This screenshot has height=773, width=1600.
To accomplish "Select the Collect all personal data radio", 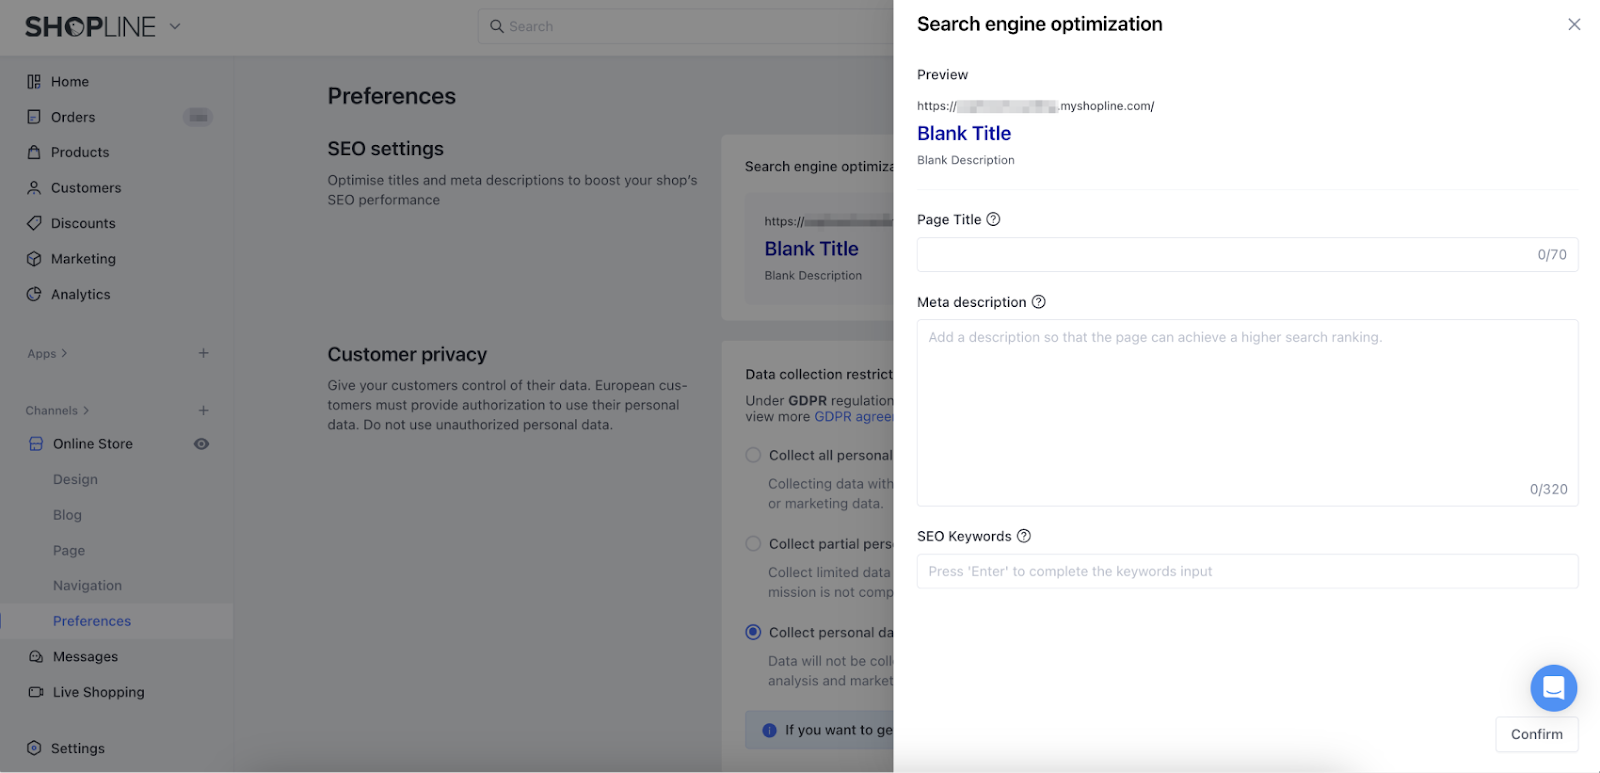I will pos(753,455).
